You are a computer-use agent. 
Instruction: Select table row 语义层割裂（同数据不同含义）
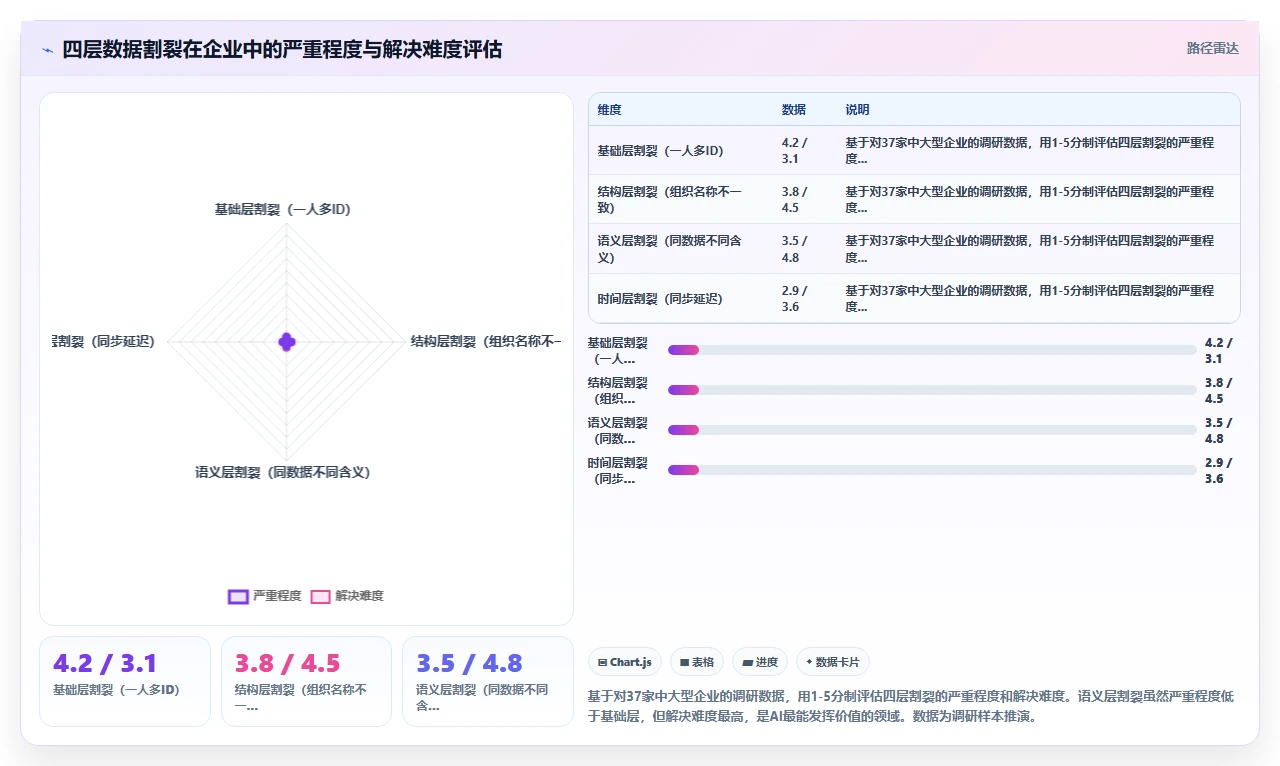pyautogui.click(x=914, y=249)
